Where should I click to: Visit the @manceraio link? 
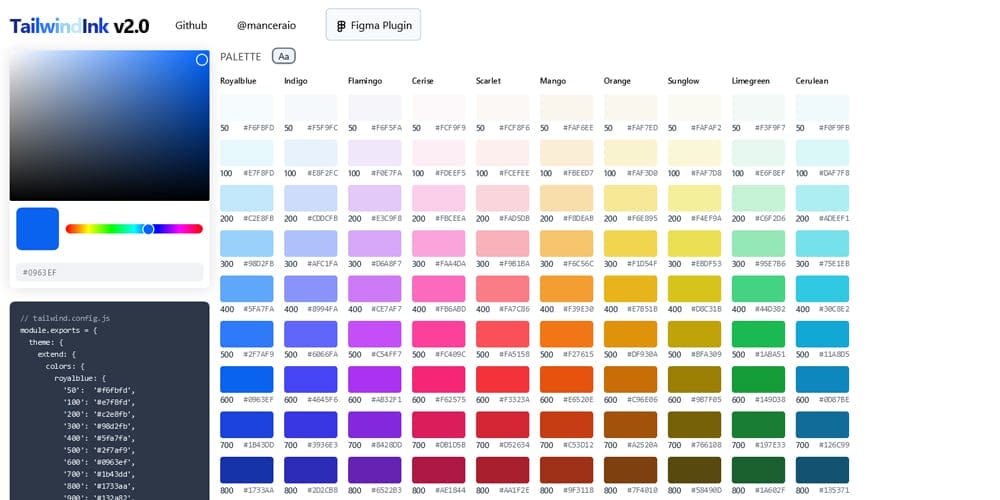click(x=266, y=26)
